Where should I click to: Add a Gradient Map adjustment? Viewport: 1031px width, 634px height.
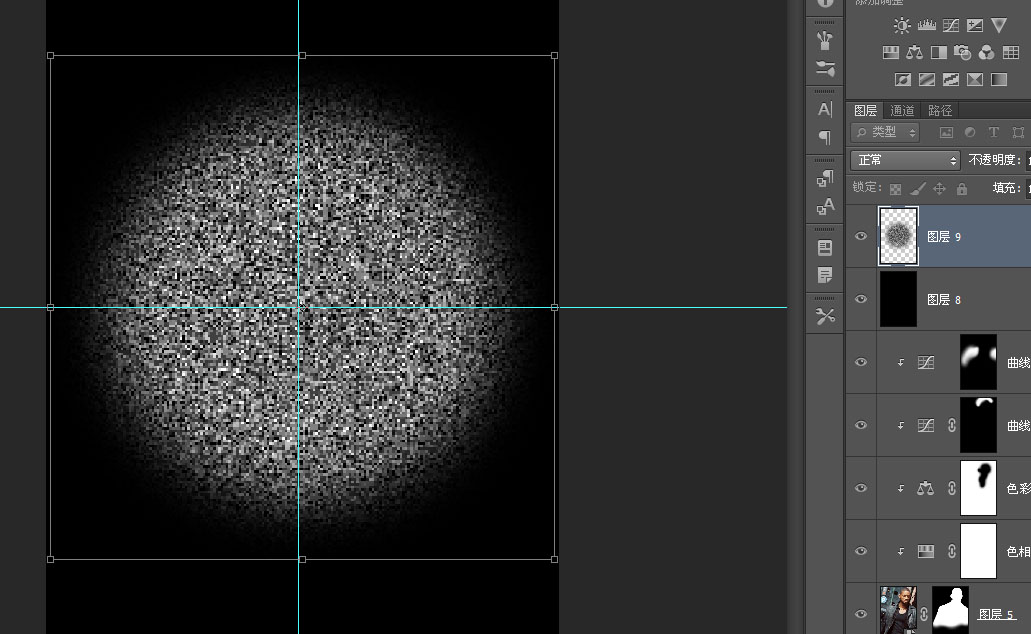click(x=999, y=80)
